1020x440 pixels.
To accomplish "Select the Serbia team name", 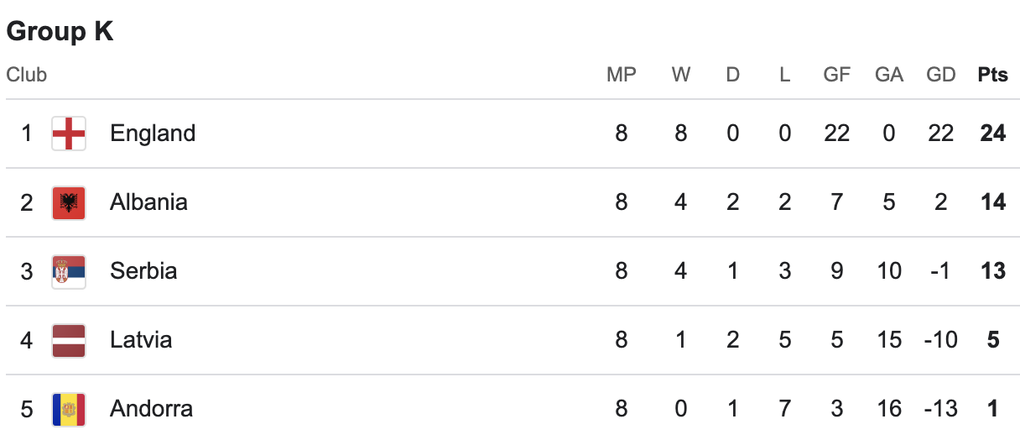I will (x=144, y=271).
